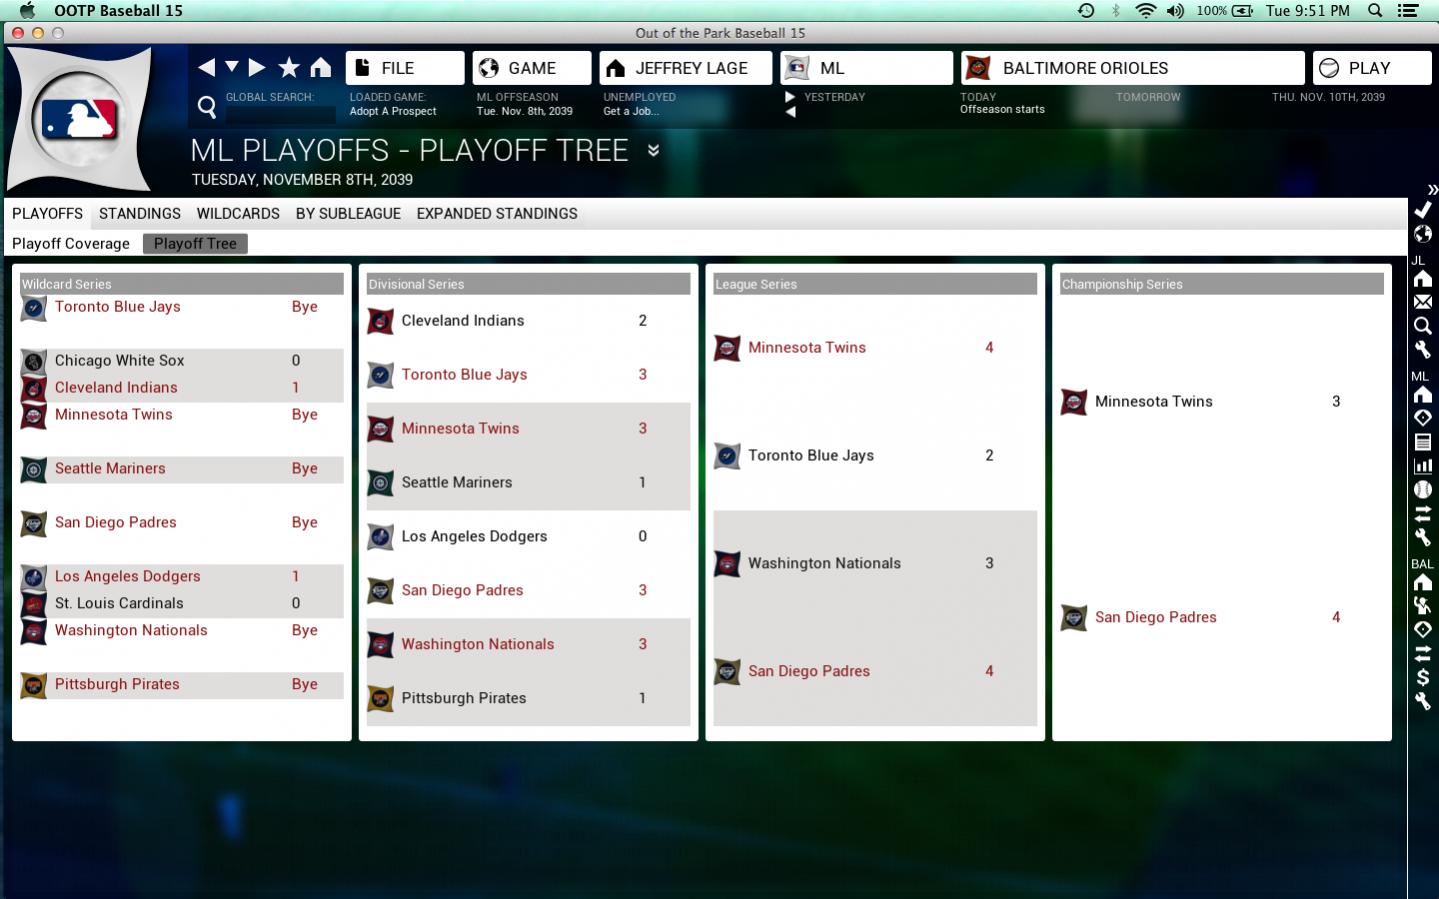This screenshot has width=1439, height=899.
Task: Click the San Diego Padres logo in Championship Series
Action: (x=1074, y=618)
